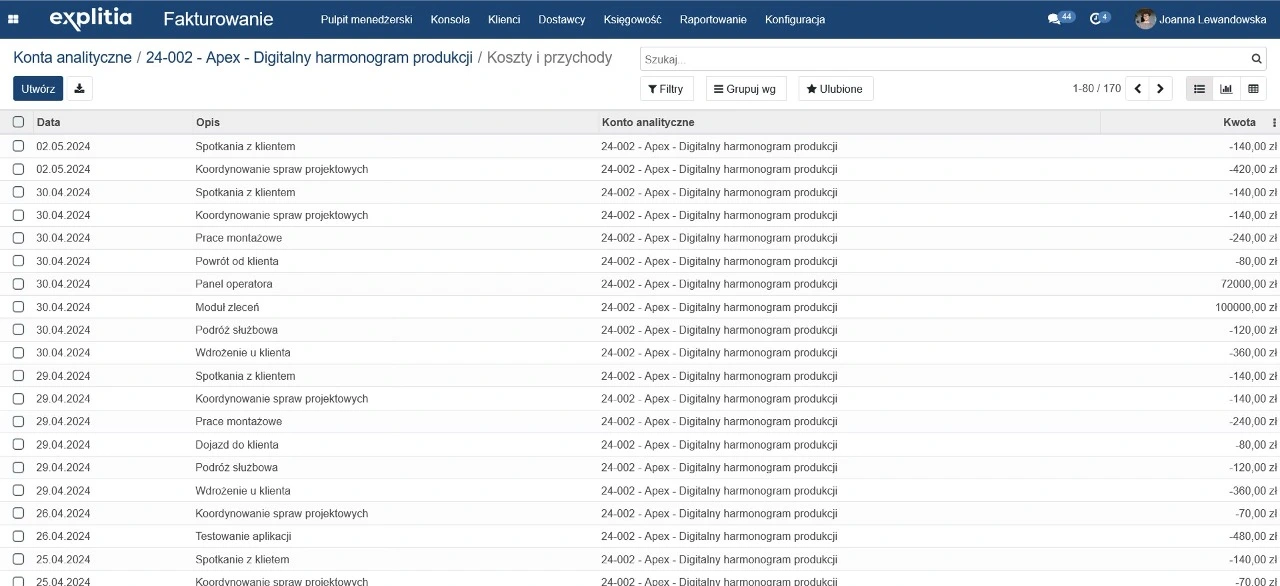Click the 100000,00 zł amount

[x=1246, y=307]
